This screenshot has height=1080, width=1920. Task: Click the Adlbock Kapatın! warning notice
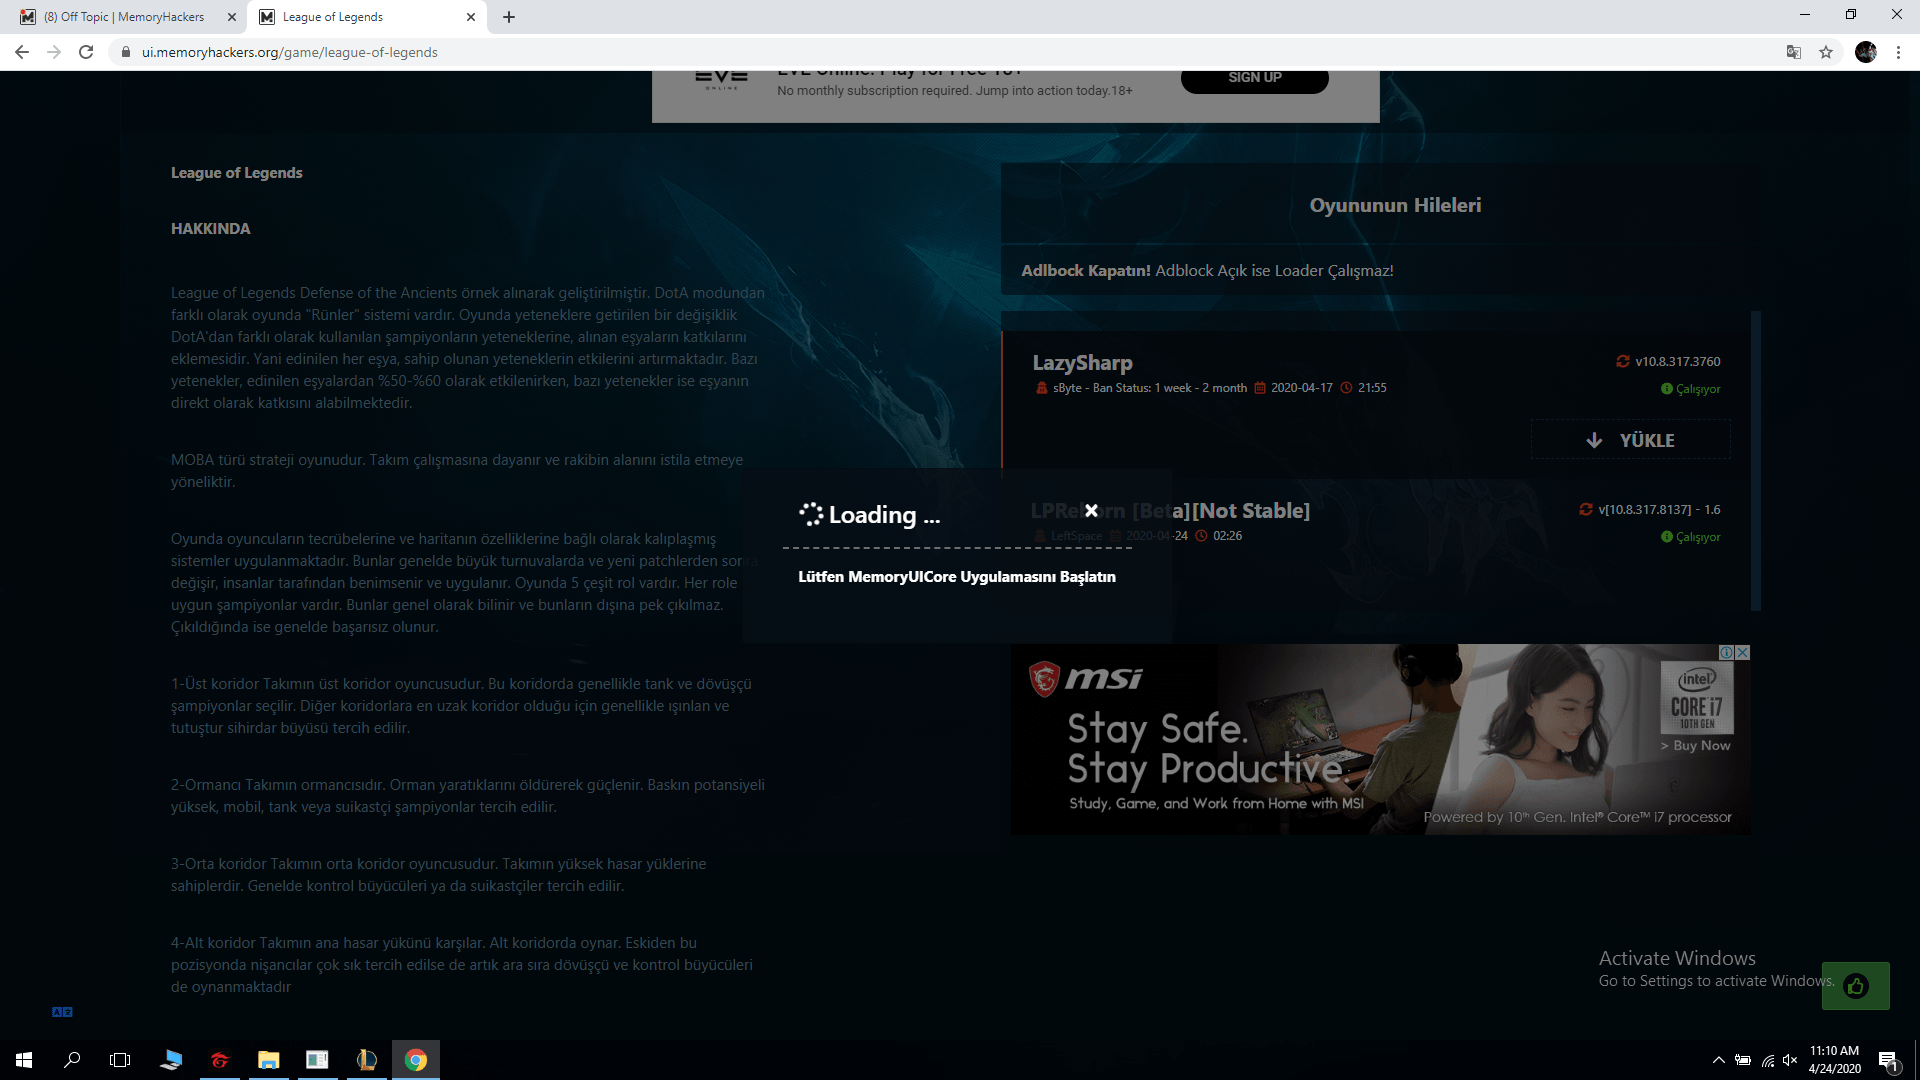tap(1207, 270)
